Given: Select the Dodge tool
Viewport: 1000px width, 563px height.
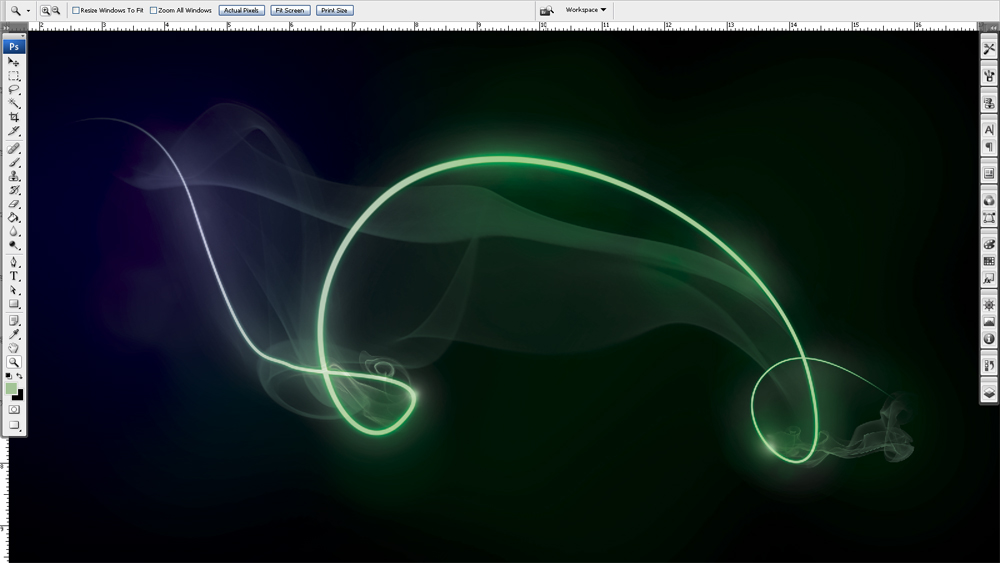Looking at the screenshot, I should click(13, 245).
